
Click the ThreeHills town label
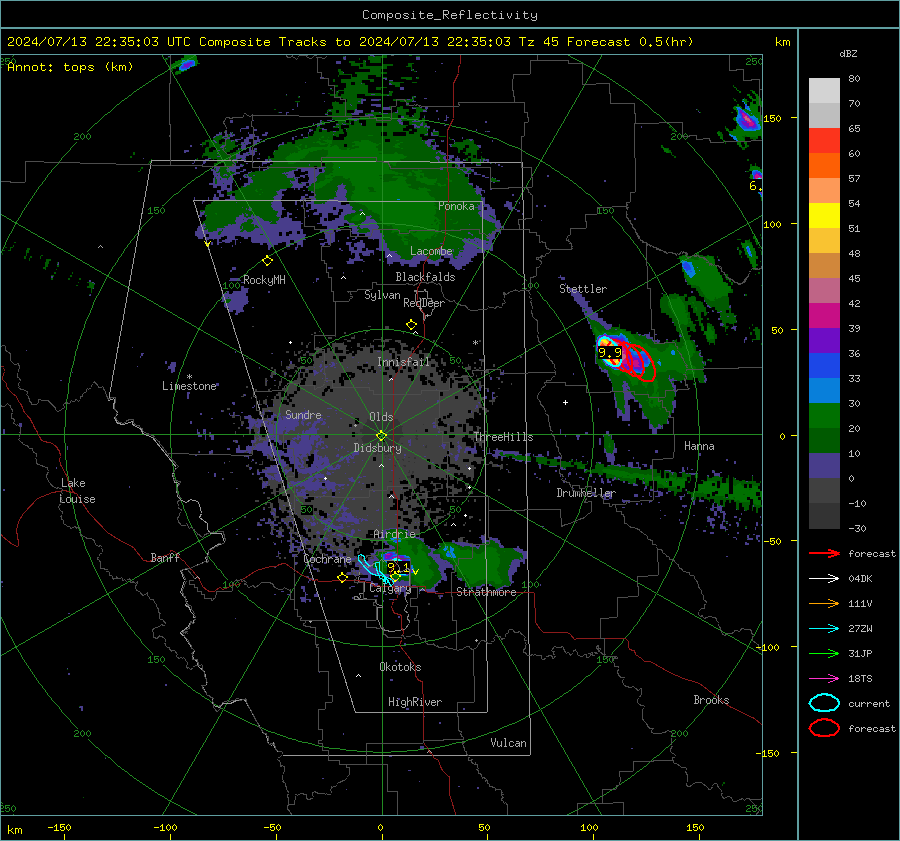tap(503, 437)
